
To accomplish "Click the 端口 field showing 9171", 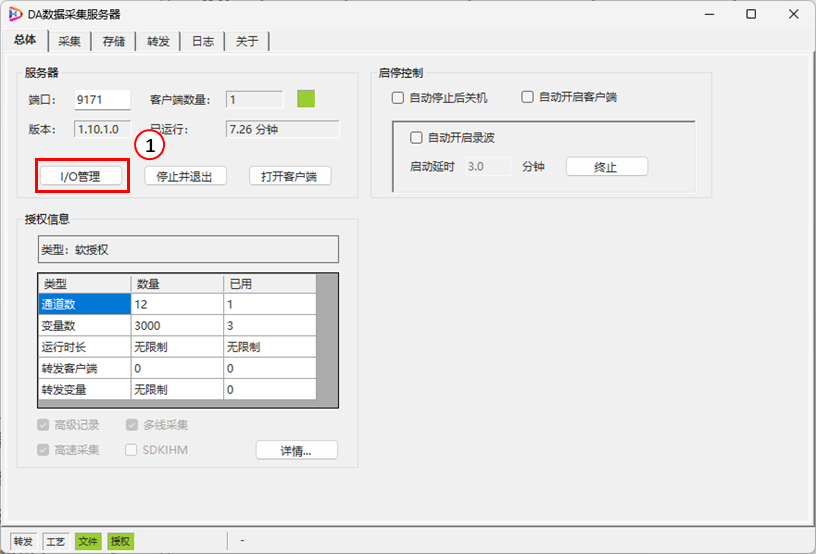I will [x=103, y=99].
